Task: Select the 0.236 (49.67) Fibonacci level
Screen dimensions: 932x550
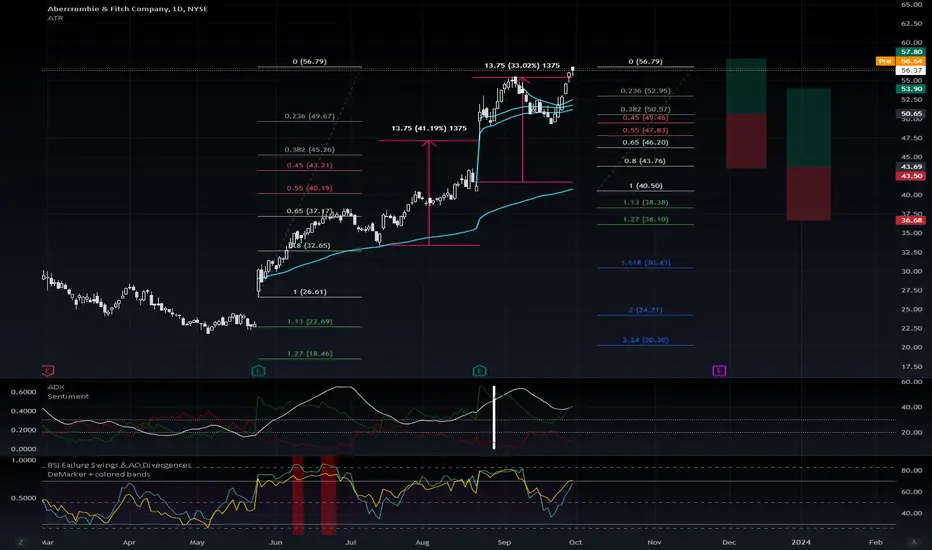Action: point(309,117)
